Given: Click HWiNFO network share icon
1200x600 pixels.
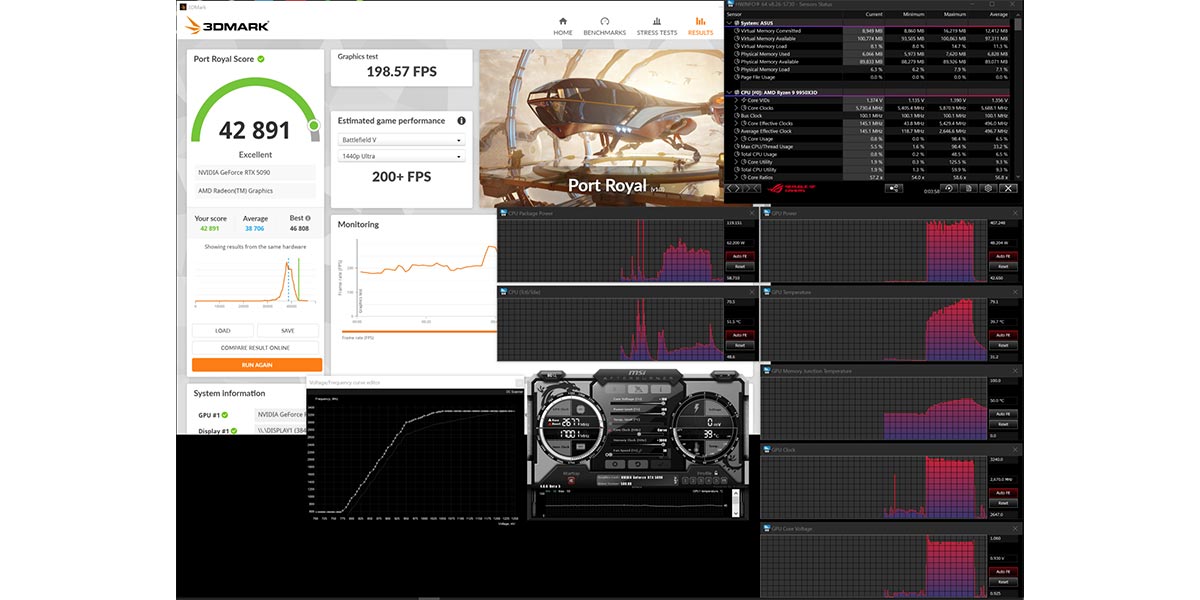Looking at the screenshot, I should pyautogui.click(x=894, y=188).
